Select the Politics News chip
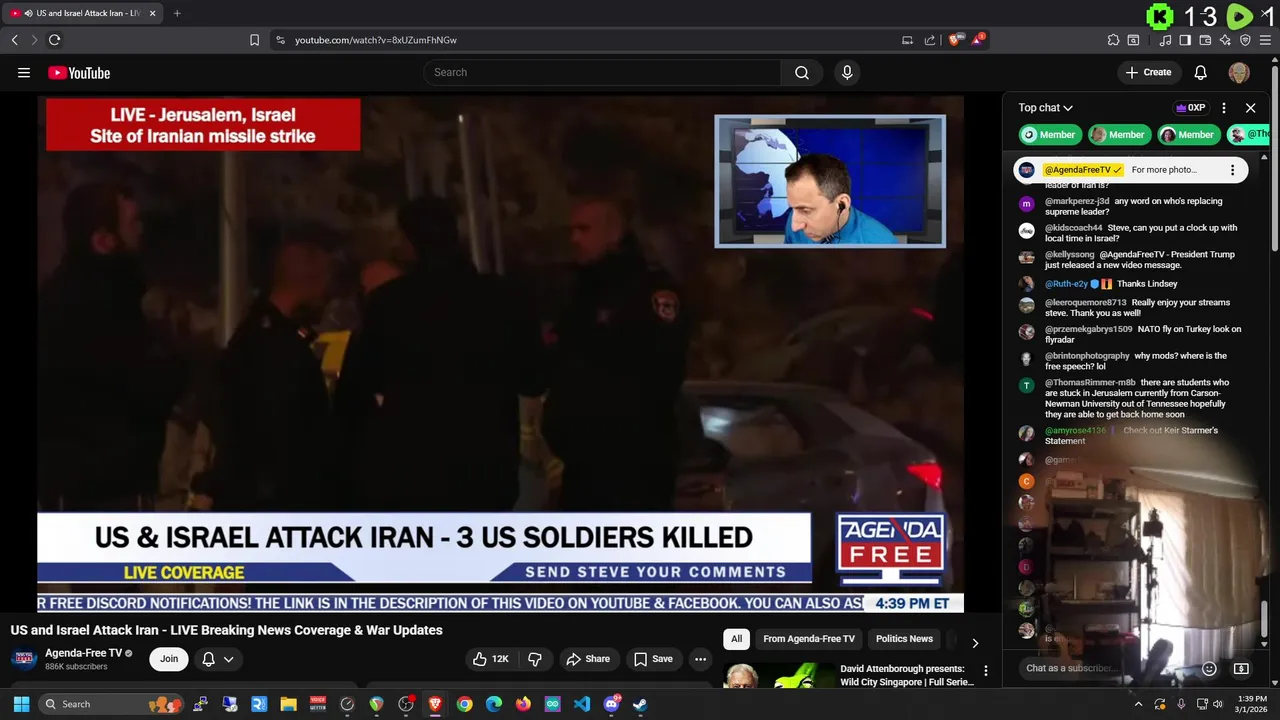The width and height of the screenshot is (1280, 720). click(x=904, y=639)
